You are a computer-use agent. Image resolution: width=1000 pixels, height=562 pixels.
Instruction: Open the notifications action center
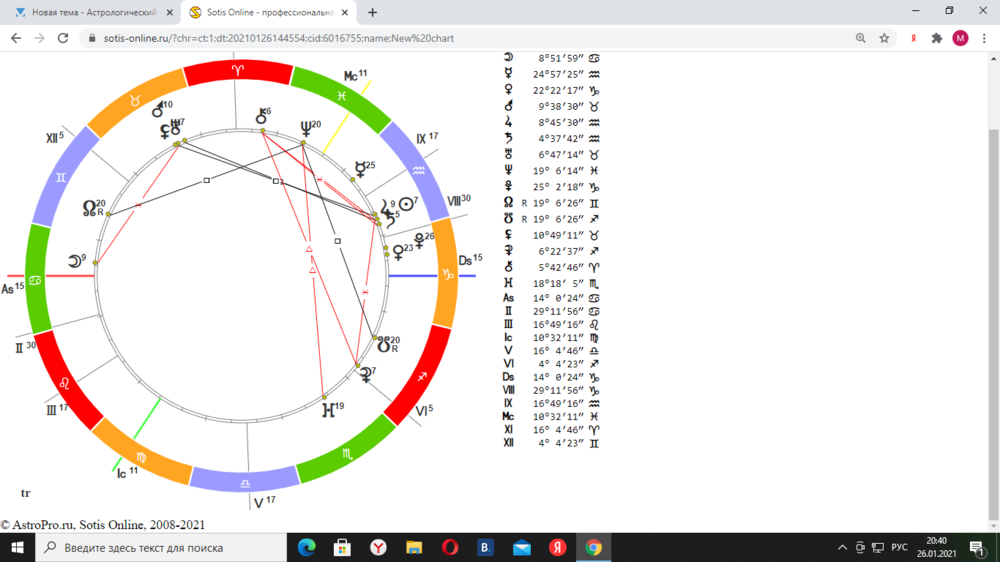click(977, 547)
